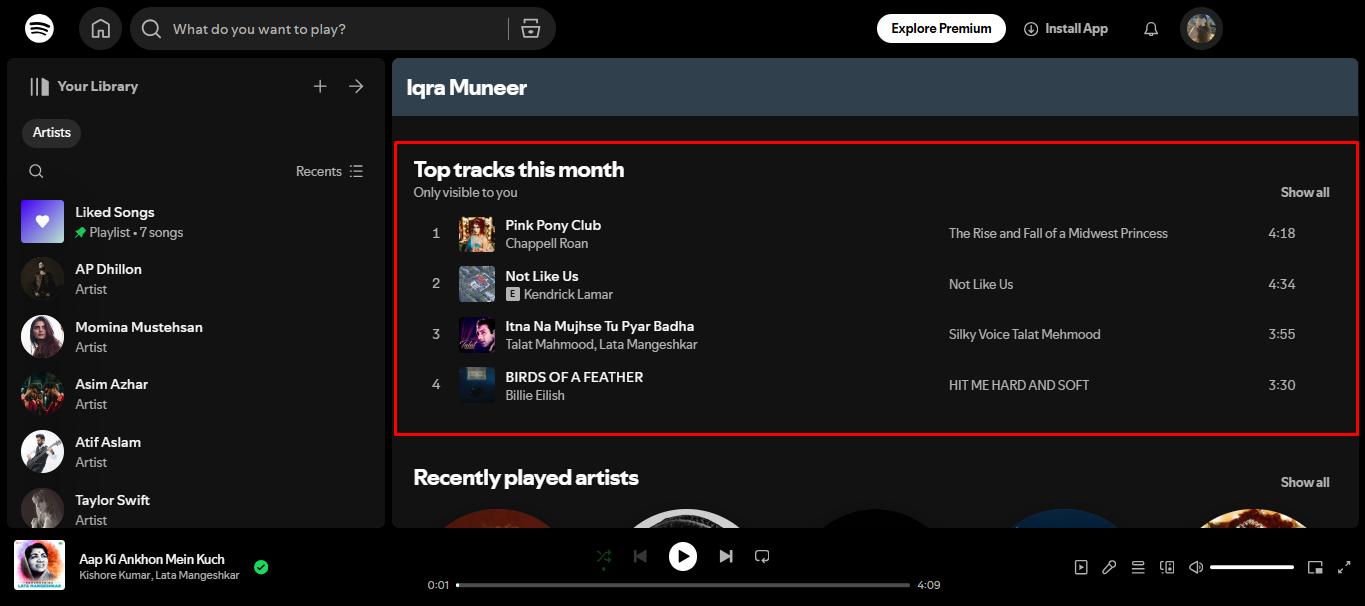Select the Artists filter chip
The width and height of the screenshot is (1365, 606).
(x=51, y=133)
